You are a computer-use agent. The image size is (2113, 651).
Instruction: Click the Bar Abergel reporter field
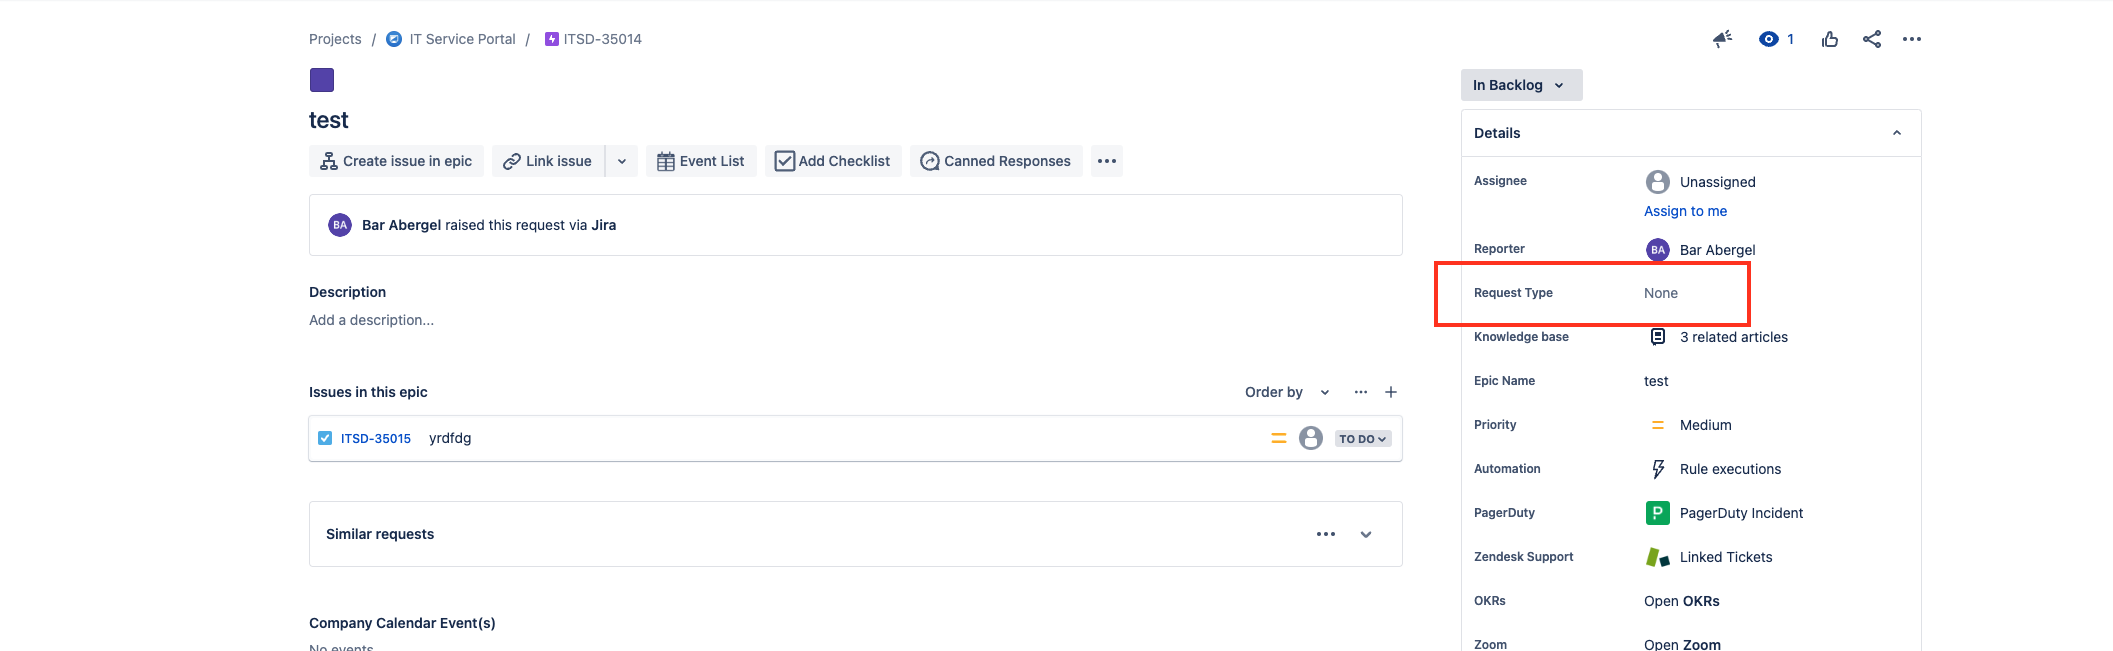pyautogui.click(x=1700, y=250)
